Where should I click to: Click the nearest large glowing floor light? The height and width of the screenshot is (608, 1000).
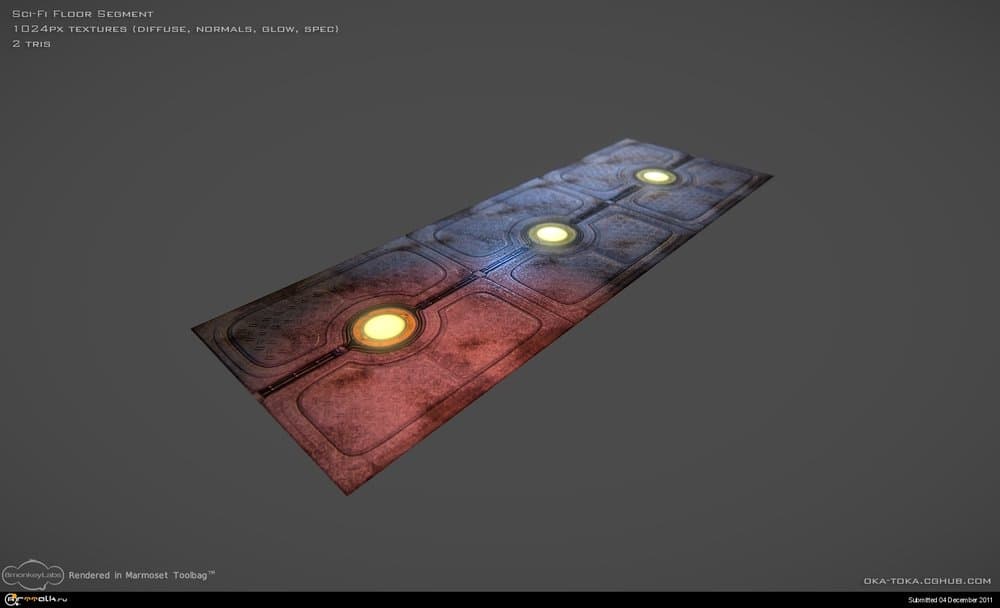(x=381, y=325)
